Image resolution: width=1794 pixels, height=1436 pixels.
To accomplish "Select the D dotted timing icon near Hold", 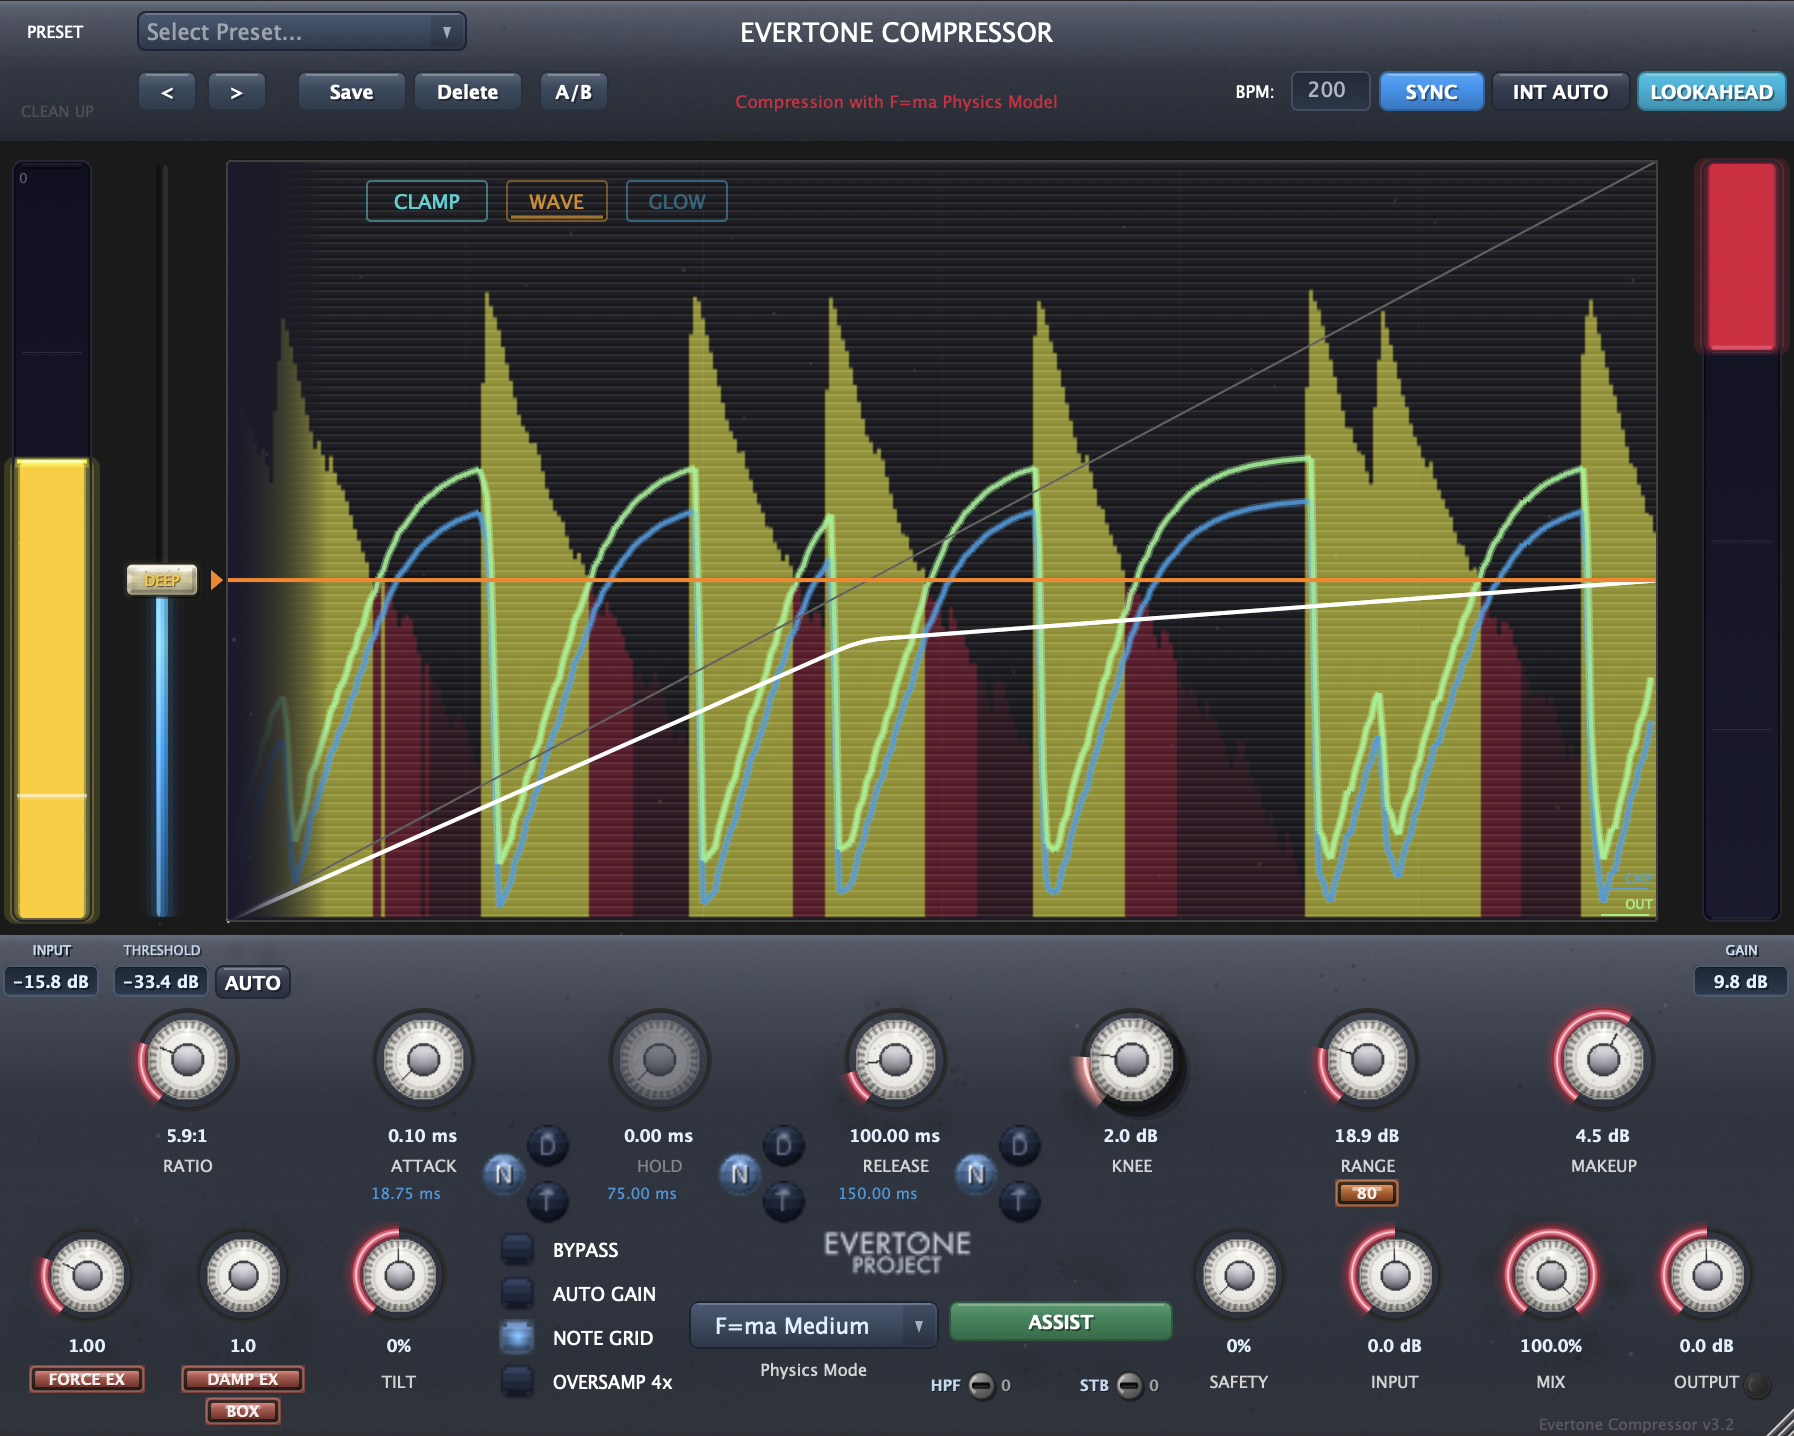I will pos(783,1147).
